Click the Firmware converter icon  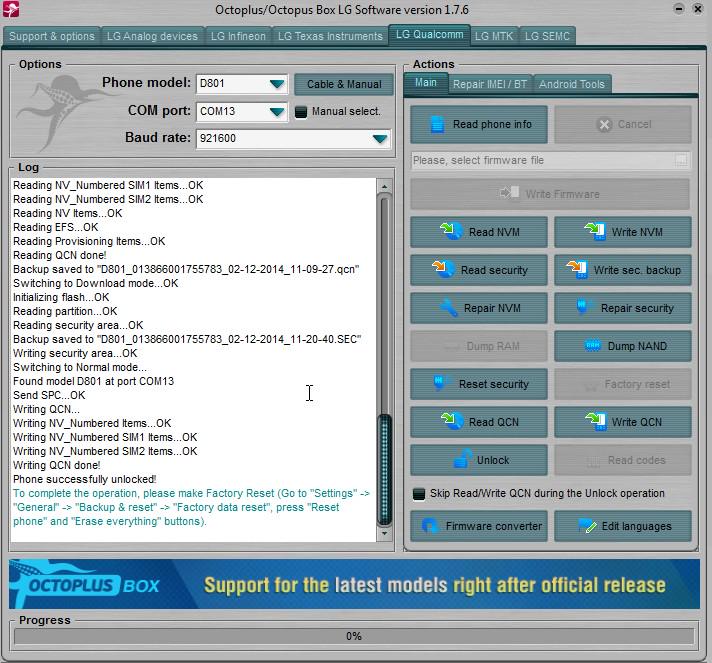[430, 525]
